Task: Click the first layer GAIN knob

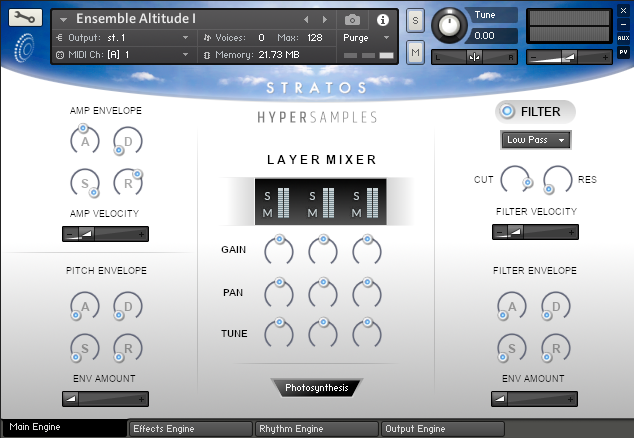Action: 279,250
